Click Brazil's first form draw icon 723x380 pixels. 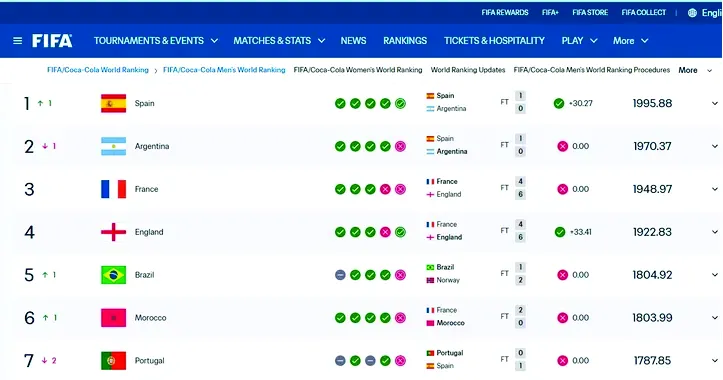click(x=340, y=275)
